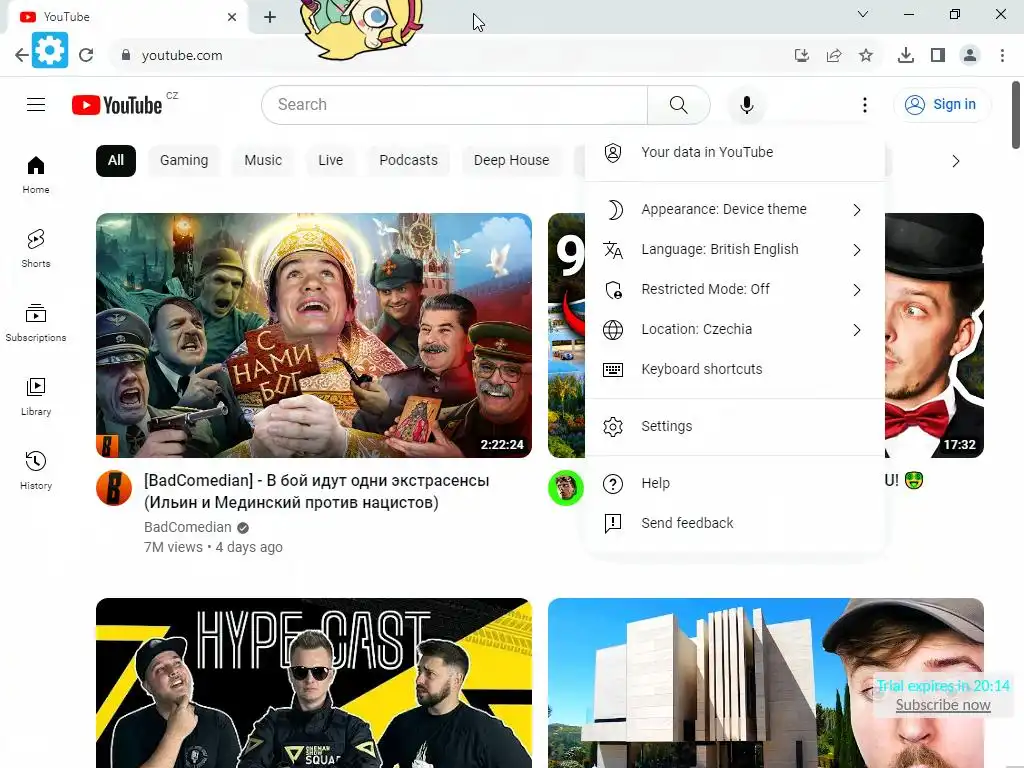Reload the page in browser

[x=86, y=56]
